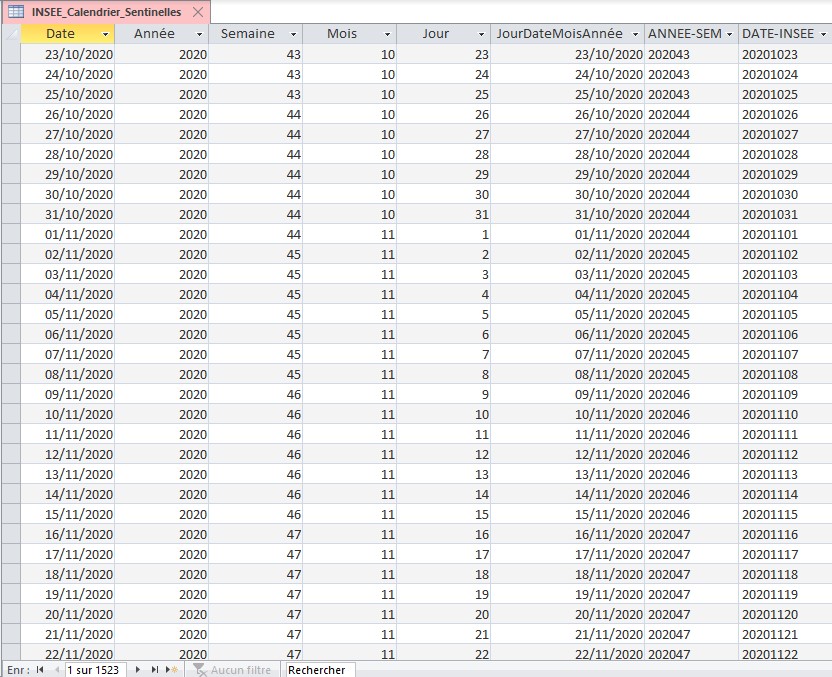Click Jour cell 14 in the 14/11/2020 row

443,494
